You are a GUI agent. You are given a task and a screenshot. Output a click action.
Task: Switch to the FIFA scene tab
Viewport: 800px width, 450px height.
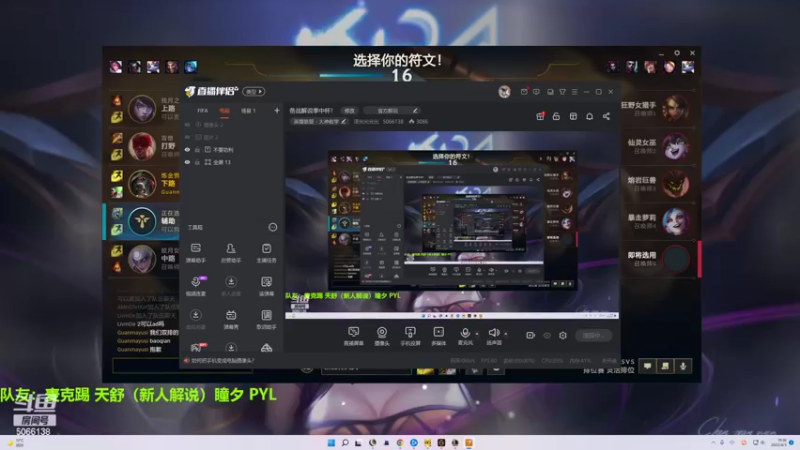203,111
